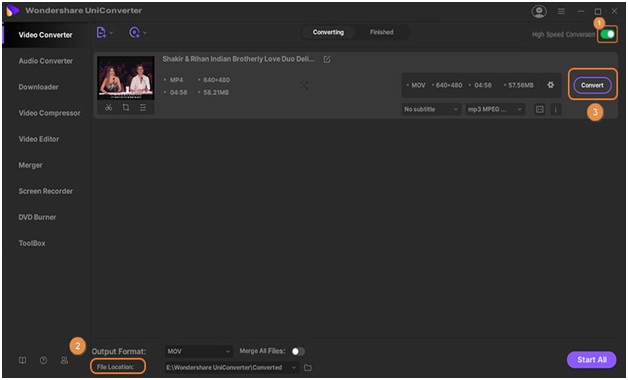Open the user account icon
628x380 pixels.
click(539, 12)
